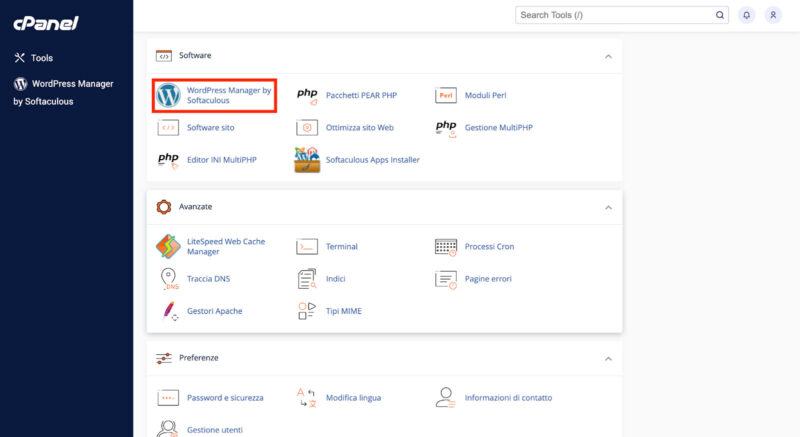This screenshot has width=800, height=437.
Task: Open WordPress Manager in the sidebar
Action: (63, 92)
